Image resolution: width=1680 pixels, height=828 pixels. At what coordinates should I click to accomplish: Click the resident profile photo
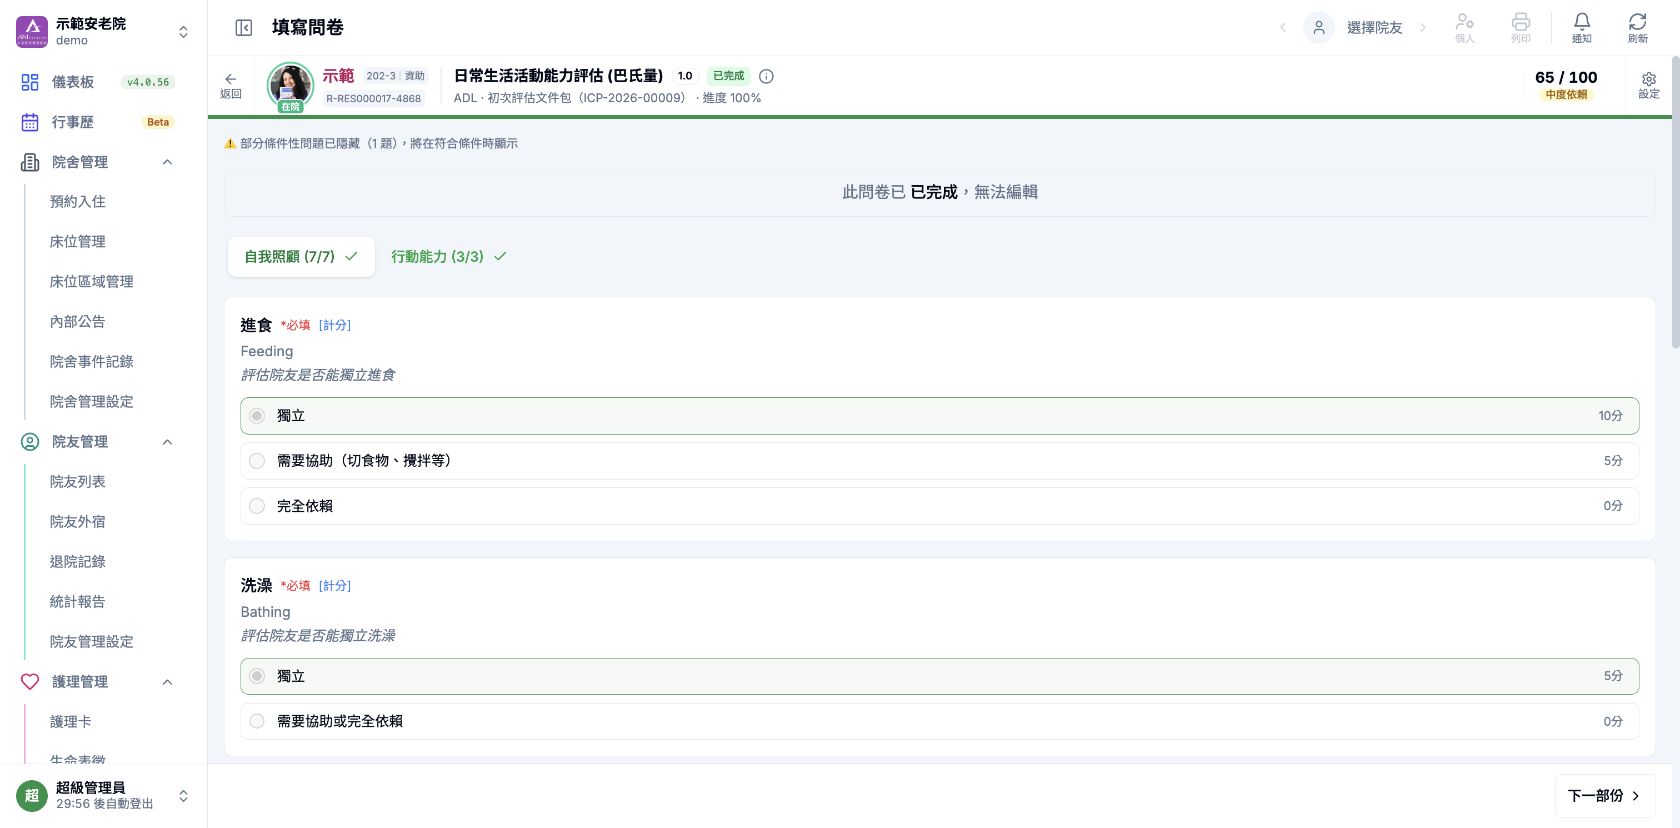point(290,85)
